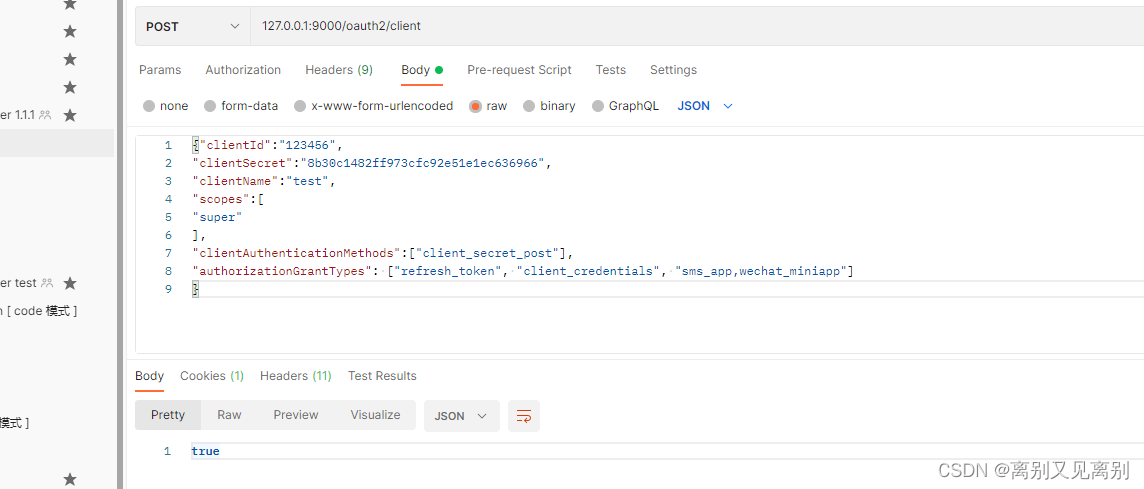Select the 'form-data' body type

point(241,106)
